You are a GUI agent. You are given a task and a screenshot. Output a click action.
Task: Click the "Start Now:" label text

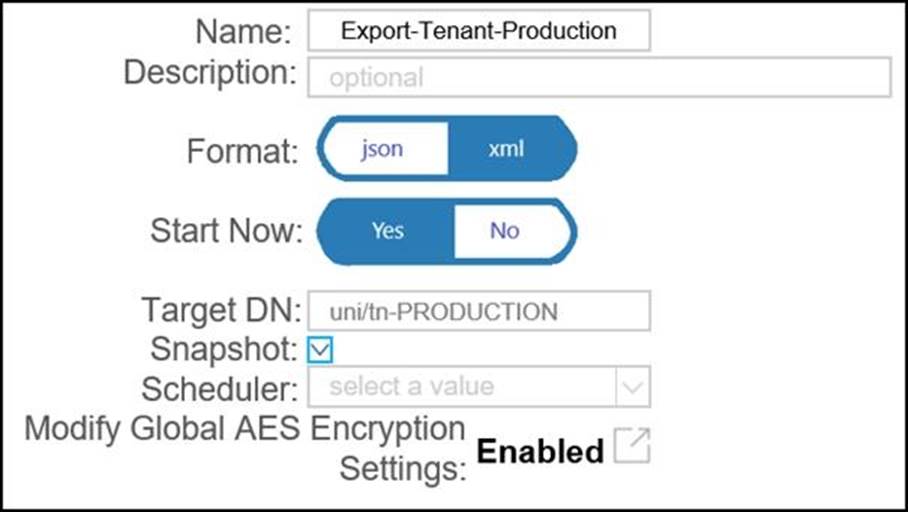click(x=226, y=231)
